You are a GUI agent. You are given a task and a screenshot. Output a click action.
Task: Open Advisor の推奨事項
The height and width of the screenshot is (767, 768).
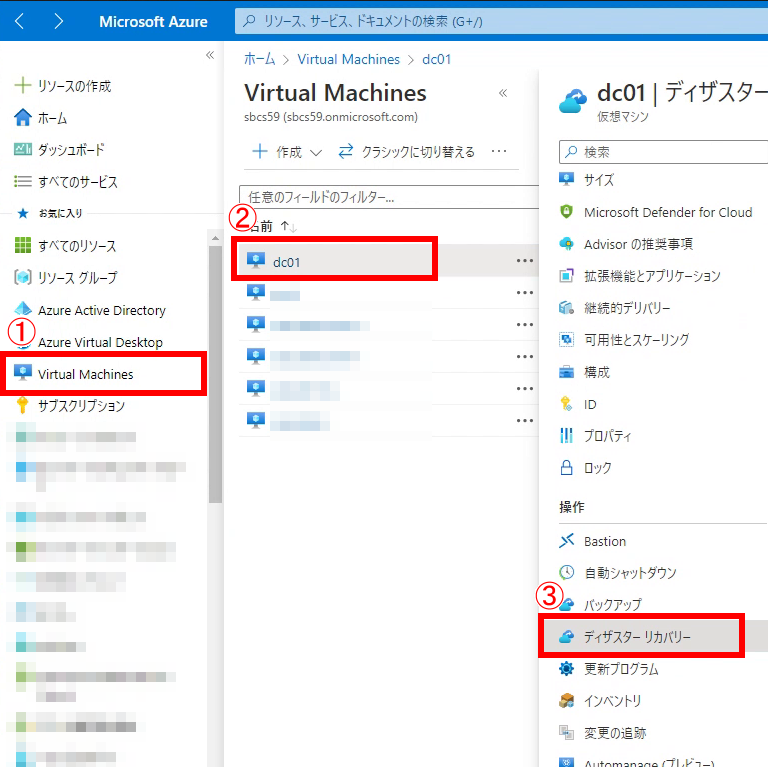625,244
